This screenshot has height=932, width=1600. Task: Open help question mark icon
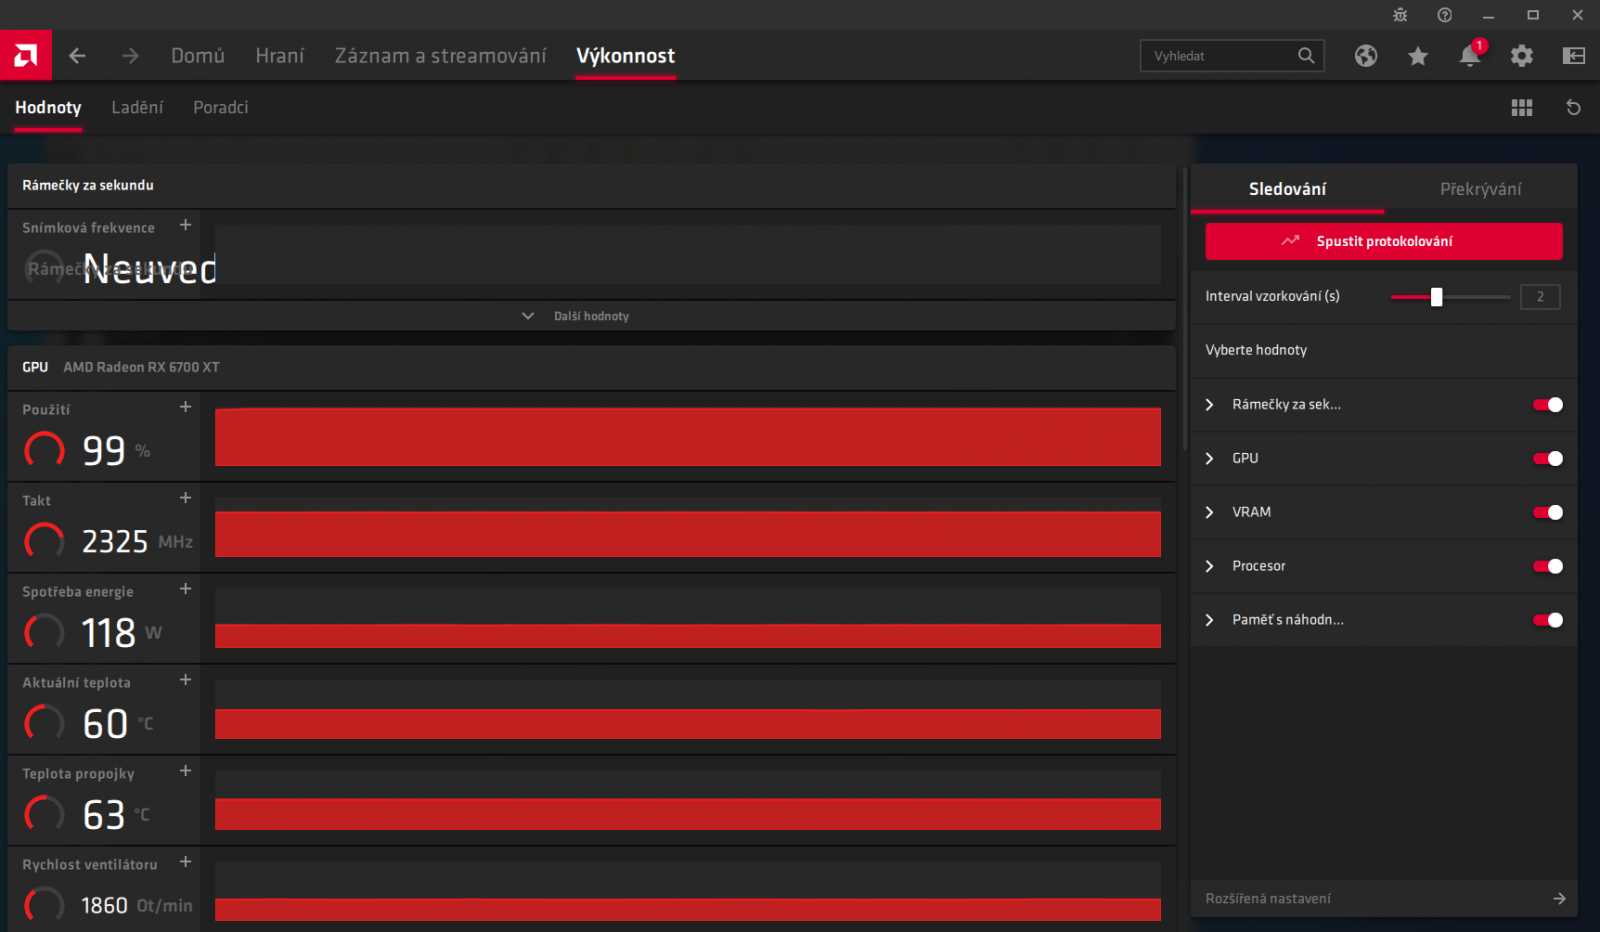coord(1445,15)
